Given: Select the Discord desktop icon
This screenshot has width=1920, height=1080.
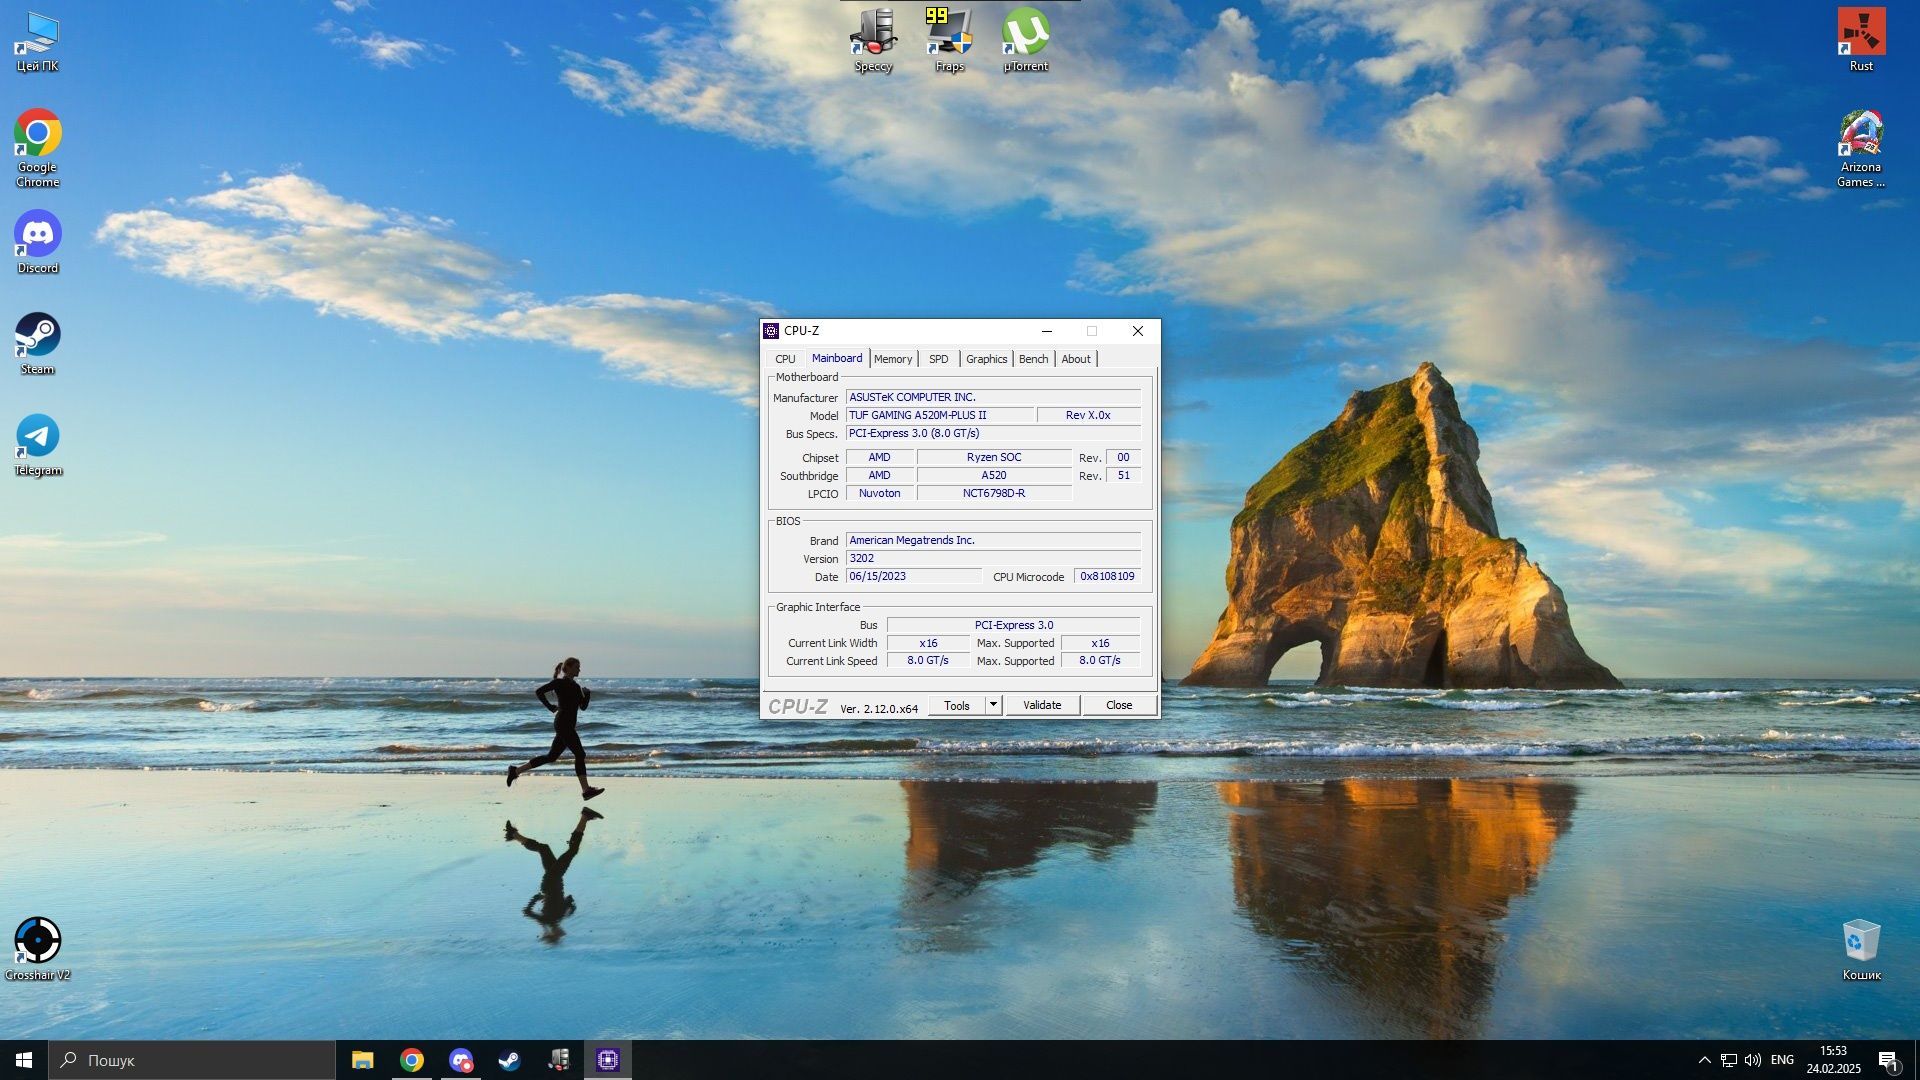Looking at the screenshot, I should click(x=38, y=242).
